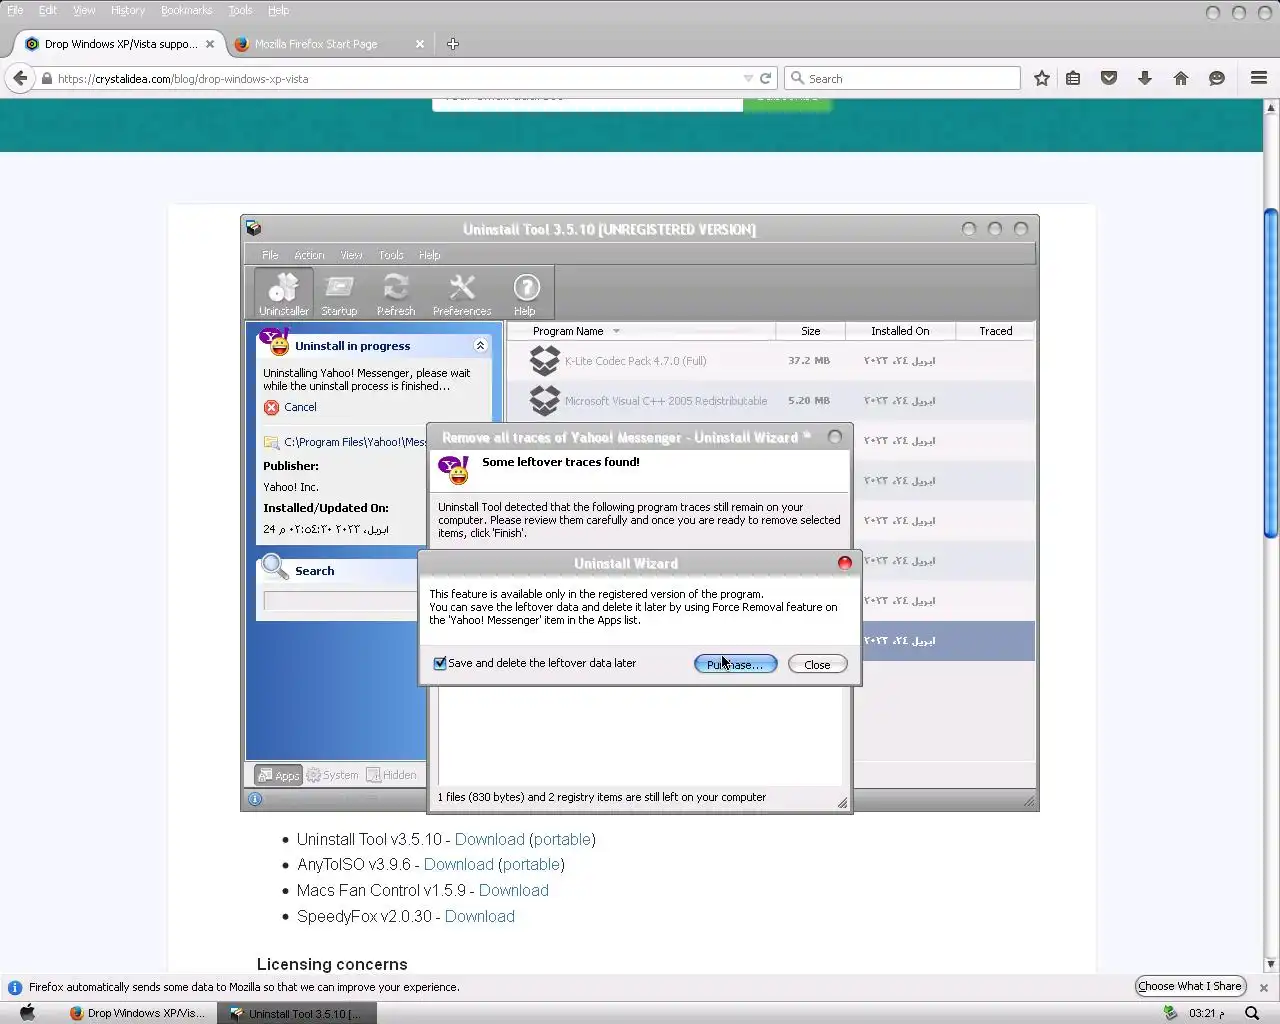Image resolution: width=1280 pixels, height=1024 pixels.
Task: Click the URL address bar
Action: 397,78
